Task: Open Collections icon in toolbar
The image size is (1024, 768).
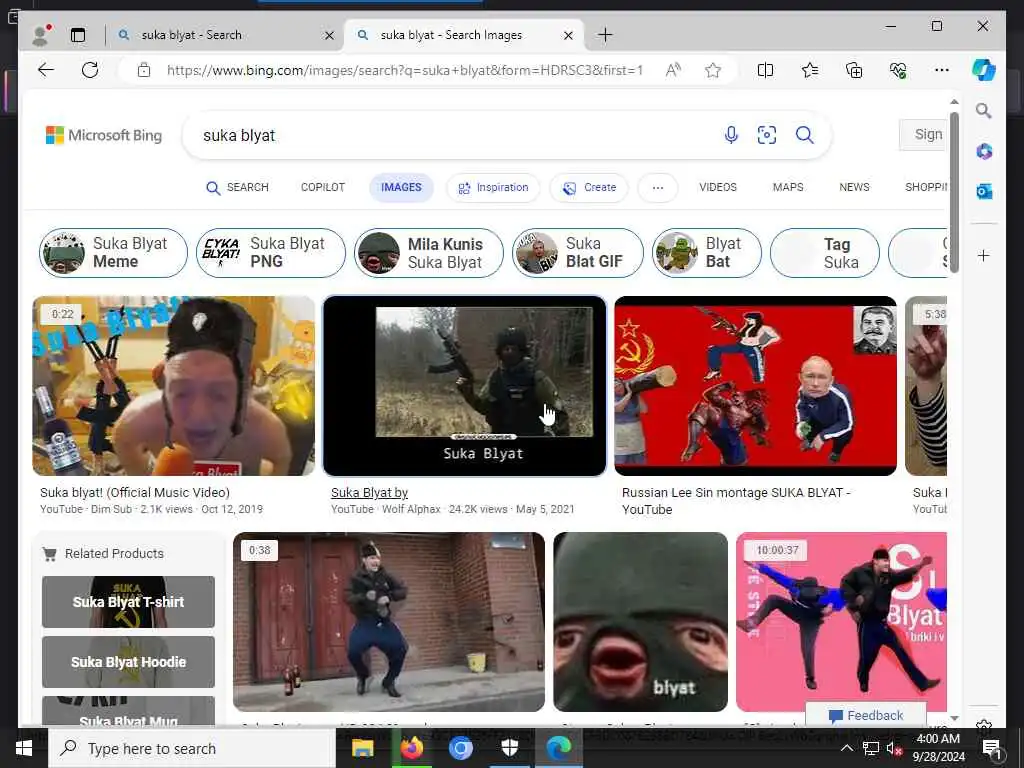Action: coord(854,70)
